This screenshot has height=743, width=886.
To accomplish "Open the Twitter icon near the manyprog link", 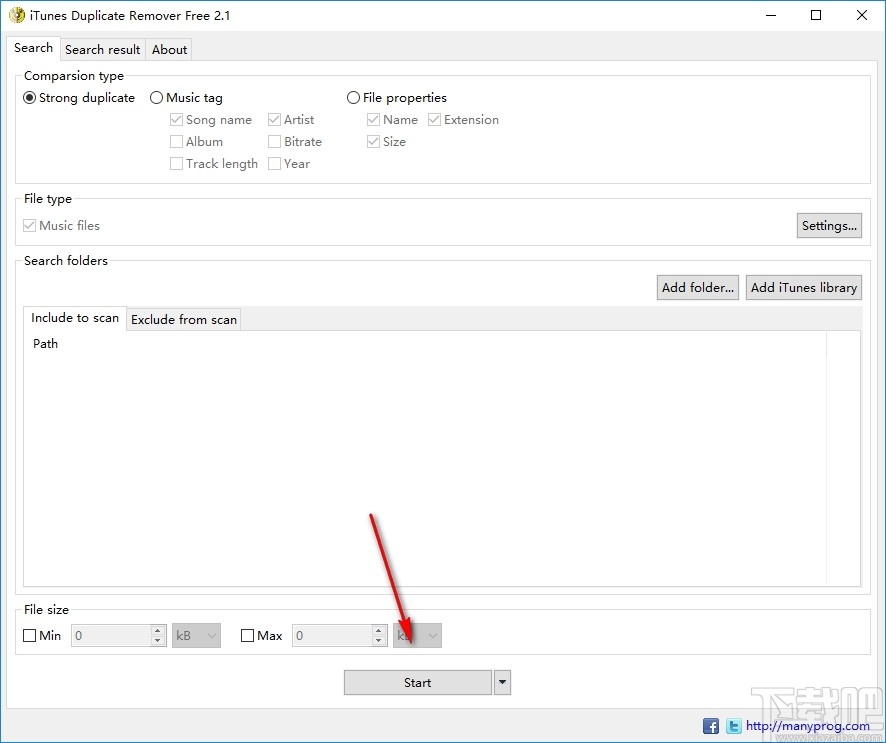I will pos(733,726).
